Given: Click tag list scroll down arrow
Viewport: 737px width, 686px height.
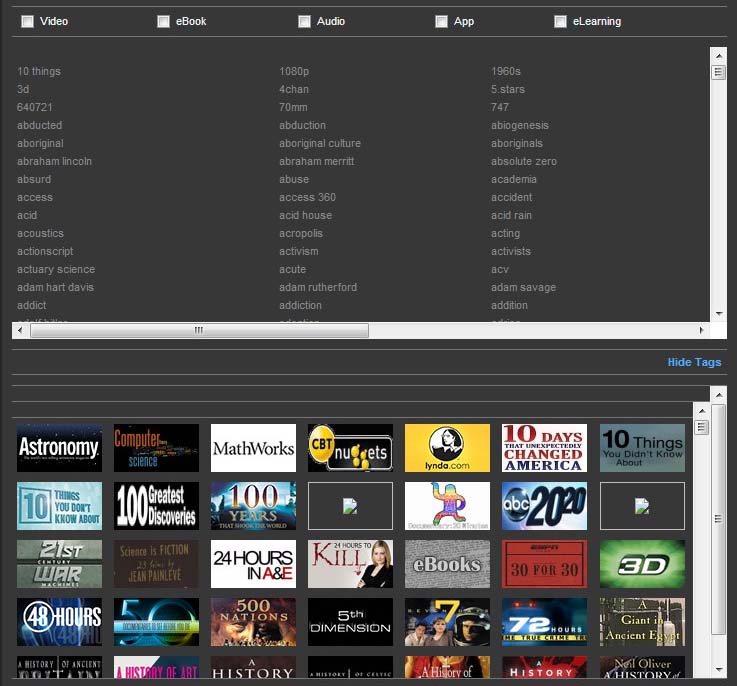Looking at the screenshot, I should tap(718, 314).
